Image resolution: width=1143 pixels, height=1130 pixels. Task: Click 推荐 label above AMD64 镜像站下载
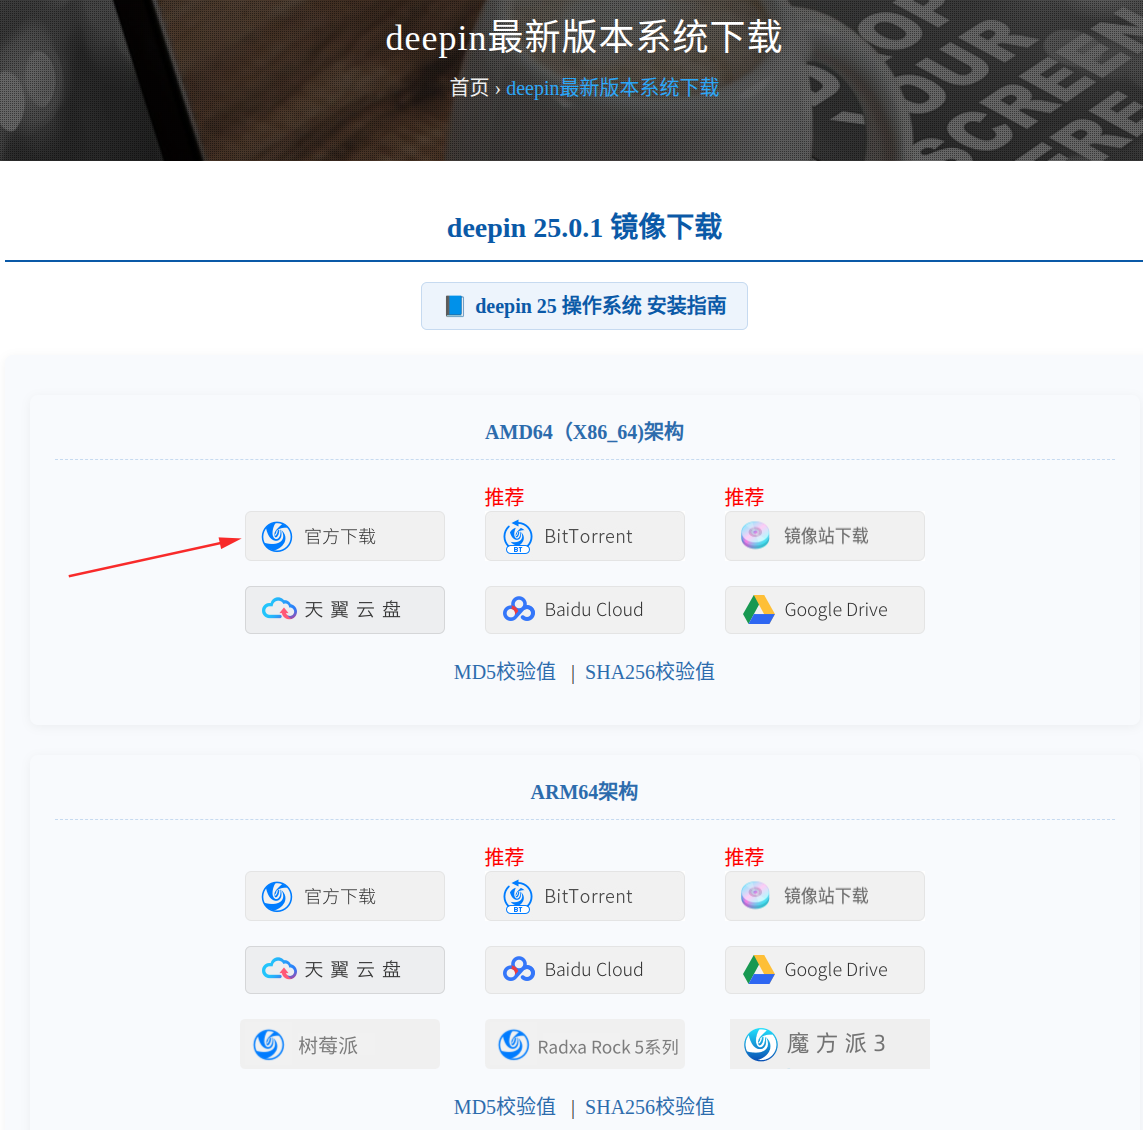pos(744,497)
